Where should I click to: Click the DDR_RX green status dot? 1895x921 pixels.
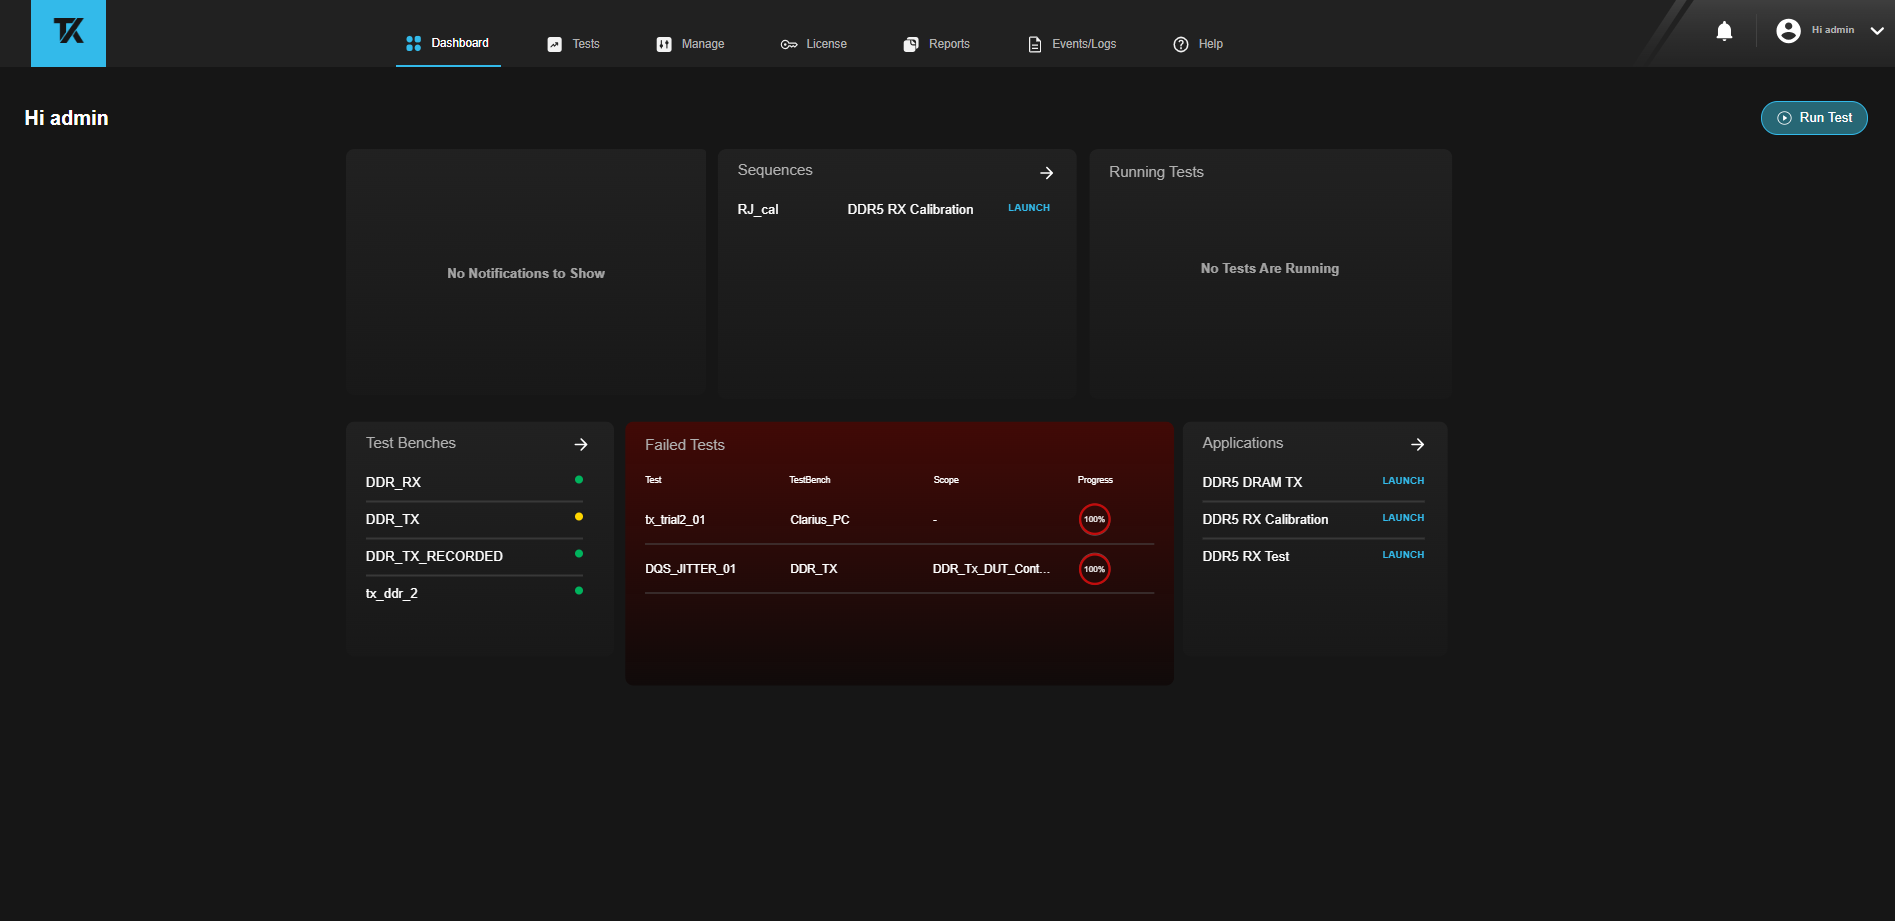(579, 480)
